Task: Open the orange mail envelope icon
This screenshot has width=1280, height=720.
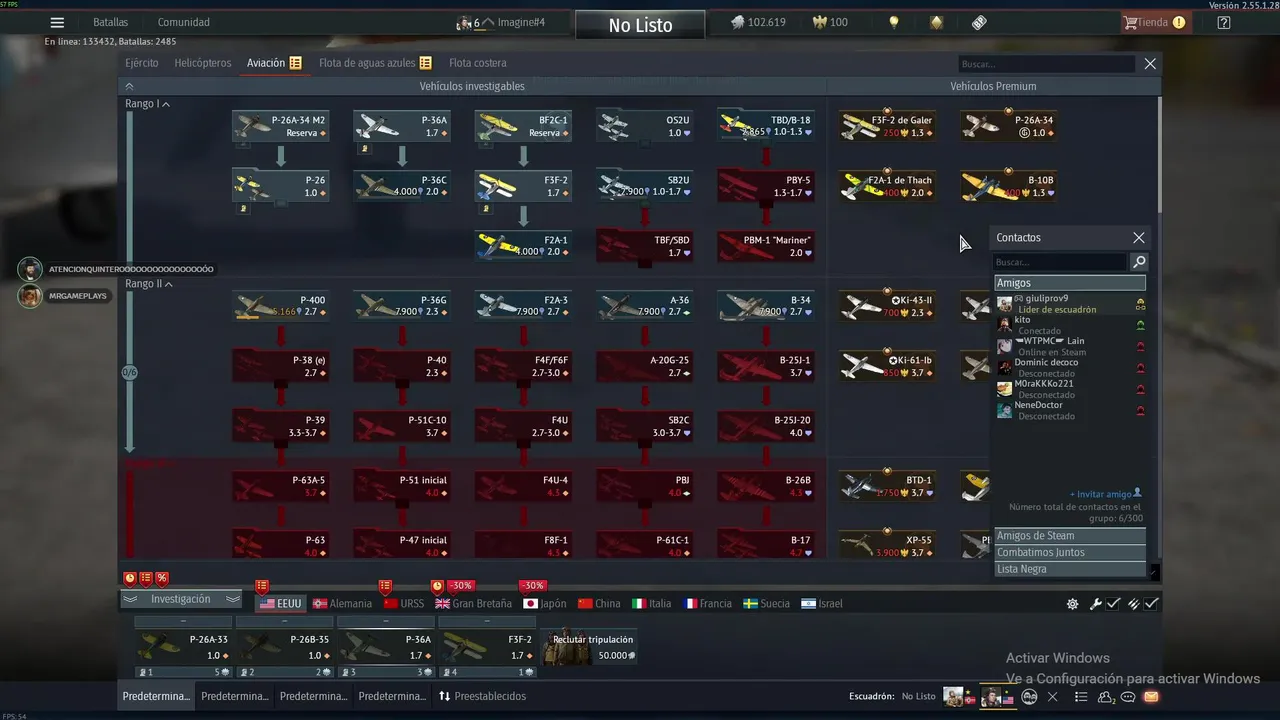Action: tap(1151, 697)
